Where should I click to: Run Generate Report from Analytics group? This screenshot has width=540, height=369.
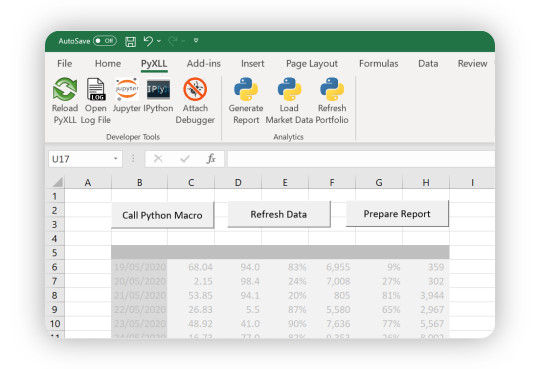[x=246, y=100]
